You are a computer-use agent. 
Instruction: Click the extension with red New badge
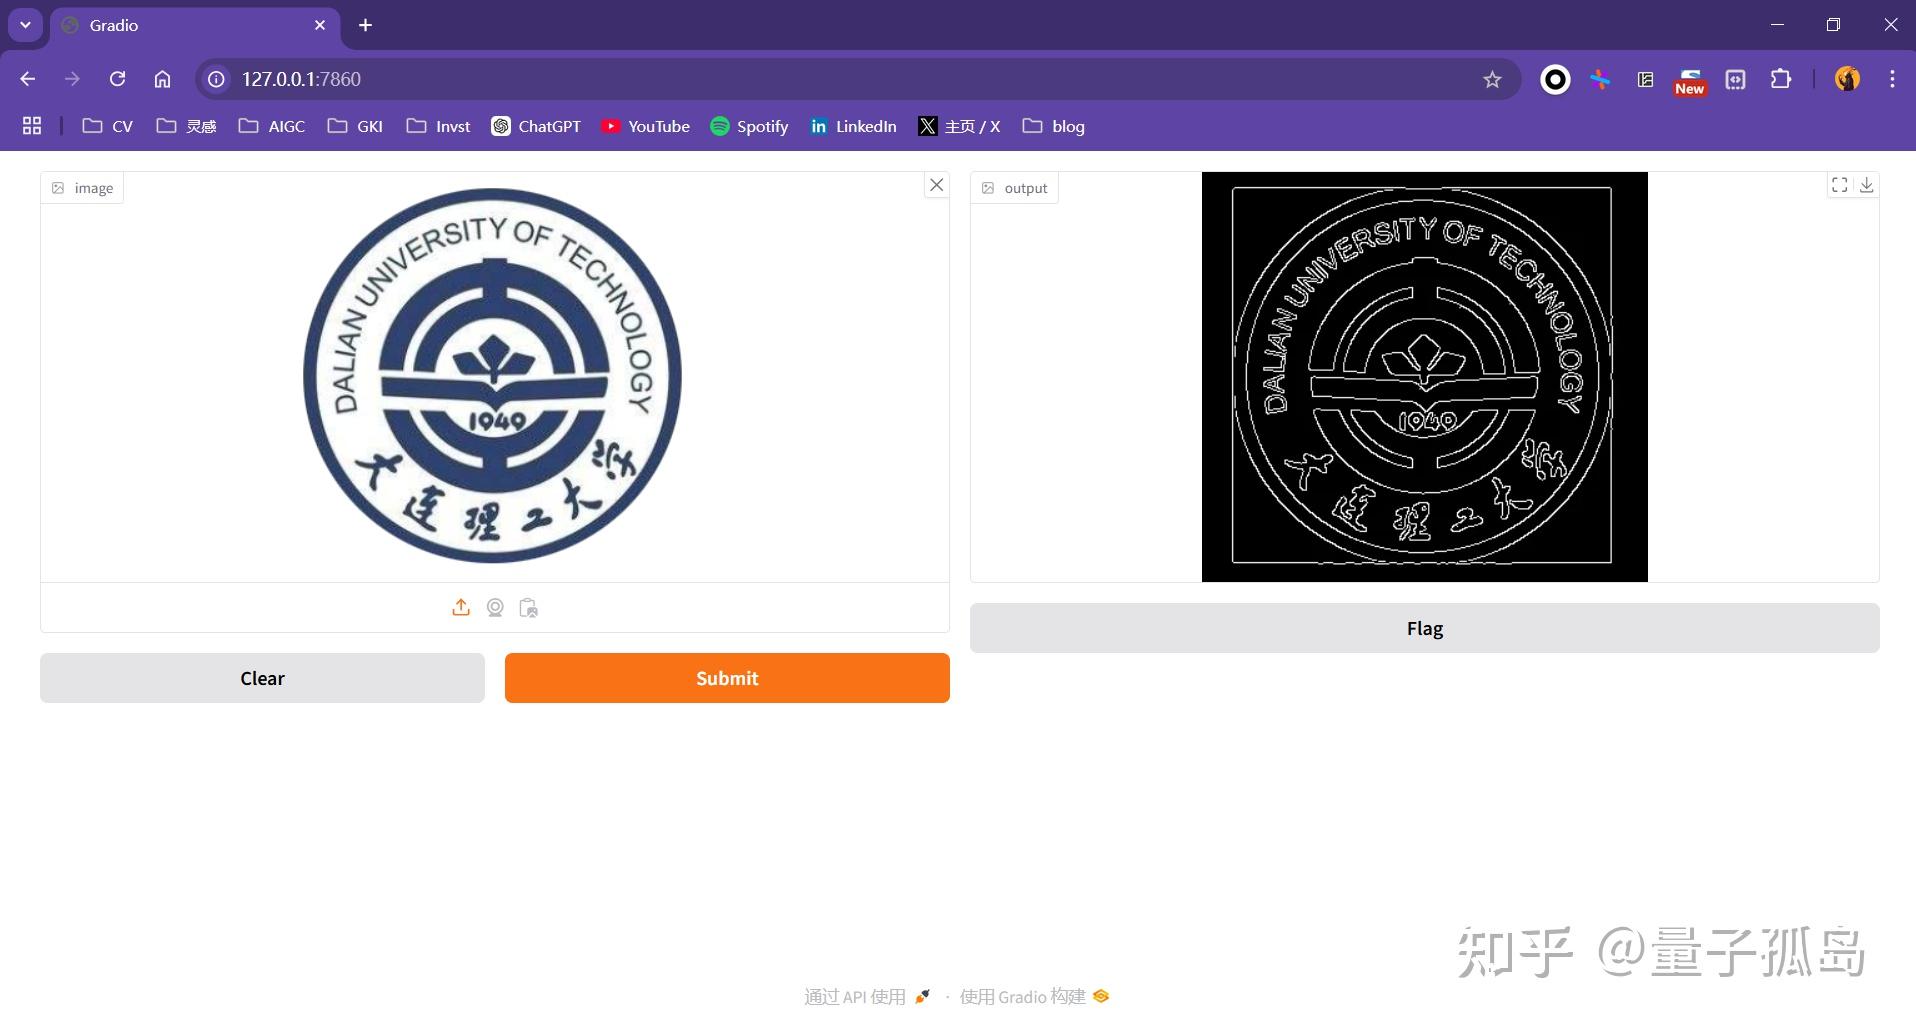(x=1690, y=81)
